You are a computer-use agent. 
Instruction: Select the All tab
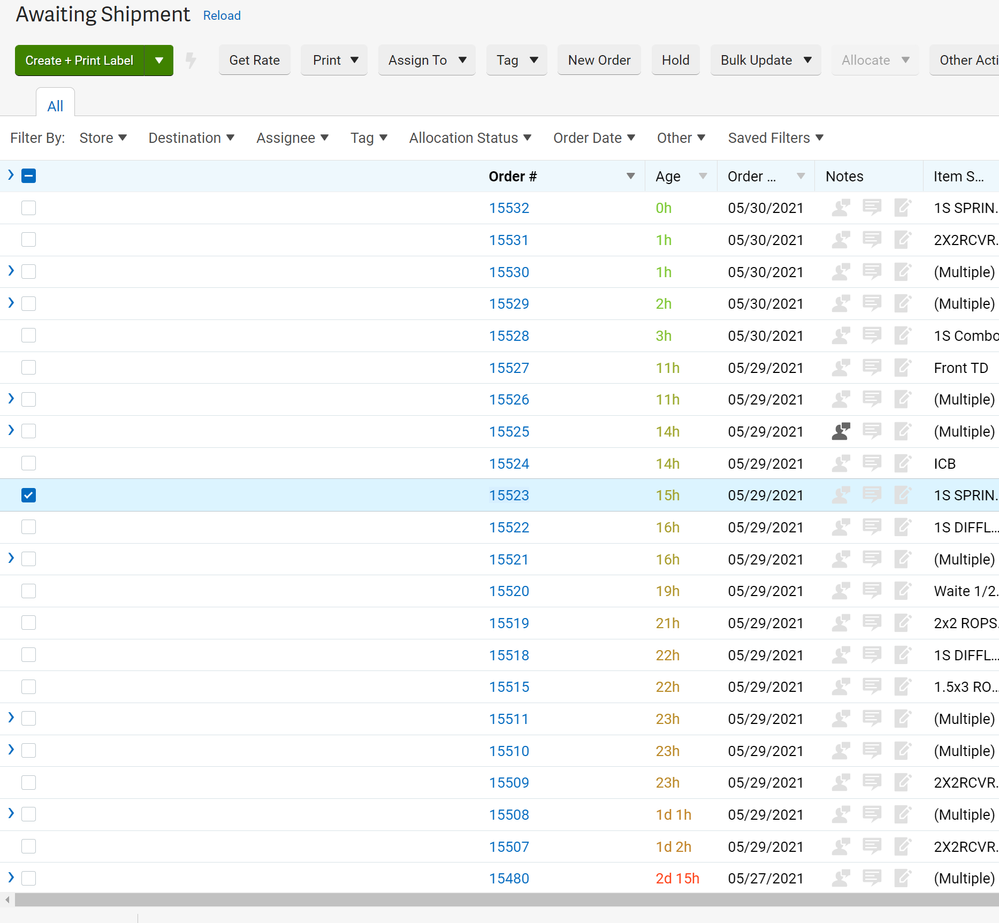pyautogui.click(x=55, y=106)
